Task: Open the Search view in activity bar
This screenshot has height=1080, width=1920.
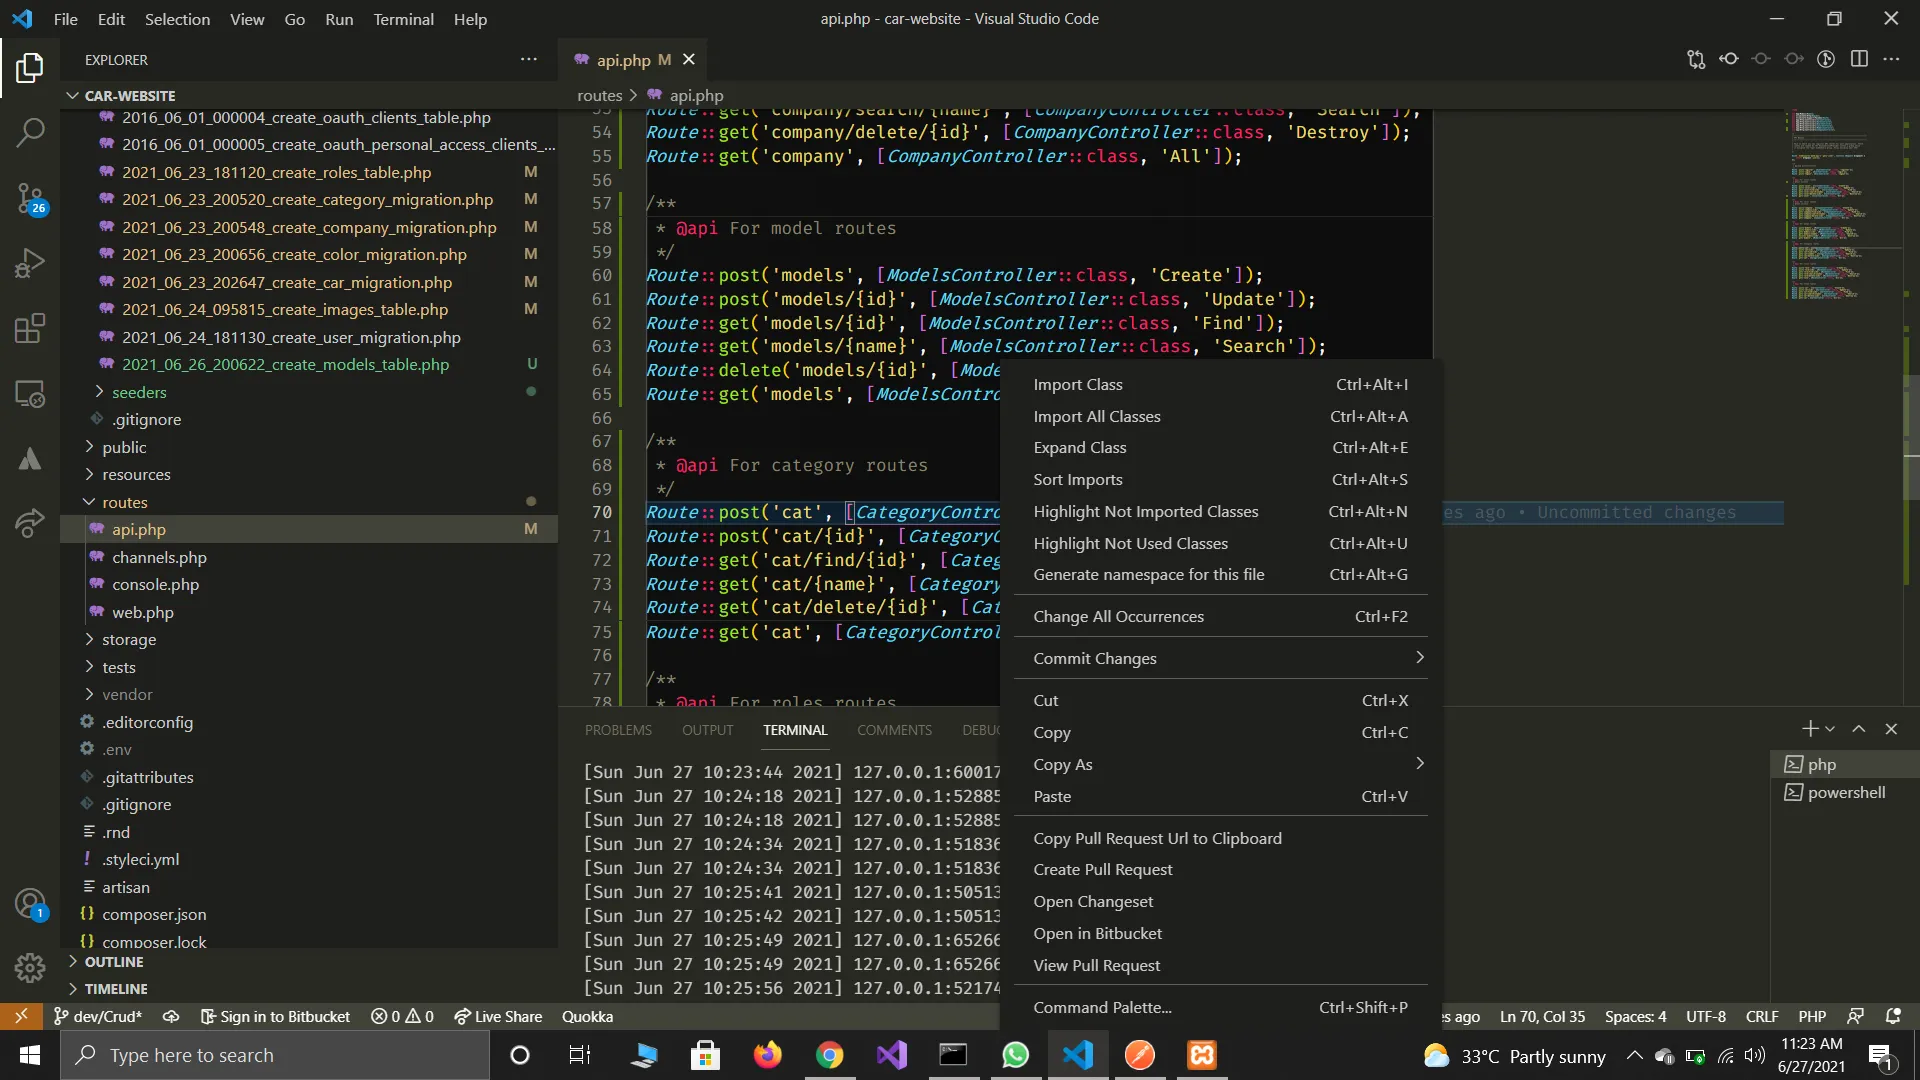Action: (30, 132)
